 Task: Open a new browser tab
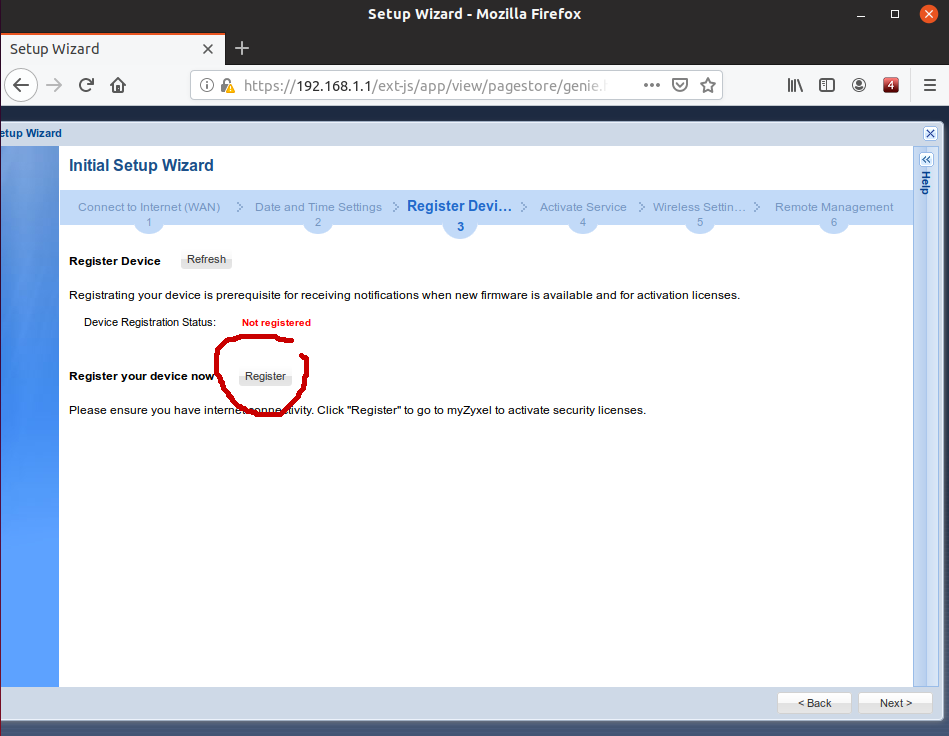(241, 48)
